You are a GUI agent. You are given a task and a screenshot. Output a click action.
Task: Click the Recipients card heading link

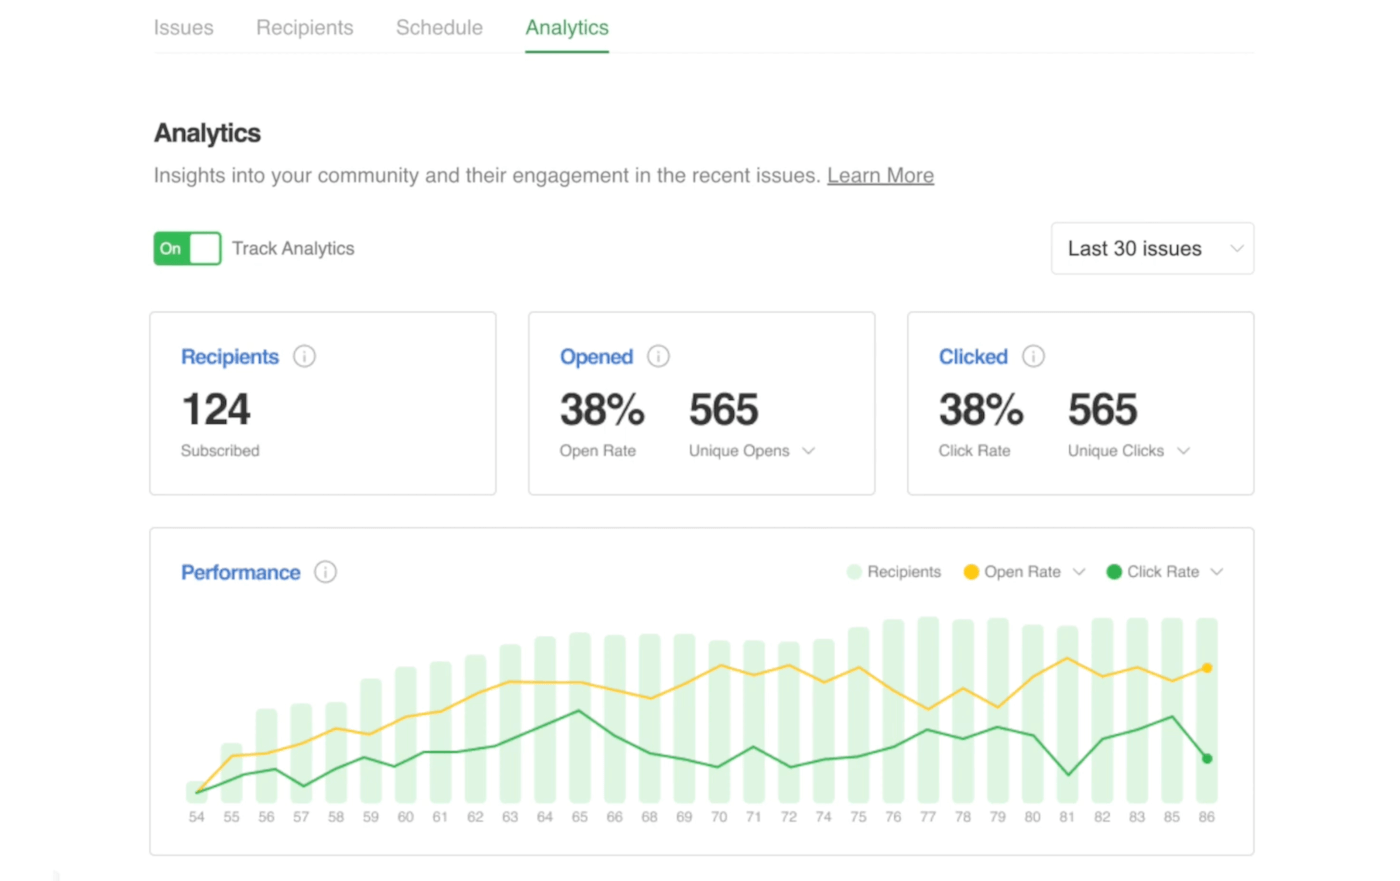229,357
